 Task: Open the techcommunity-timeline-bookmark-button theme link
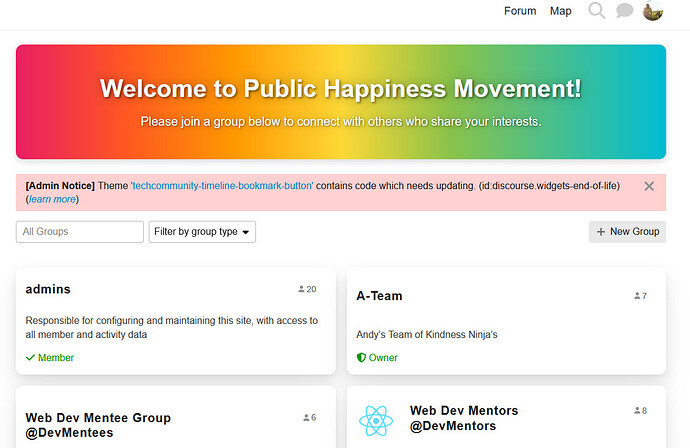pyautogui.click(x=222, y=186)
